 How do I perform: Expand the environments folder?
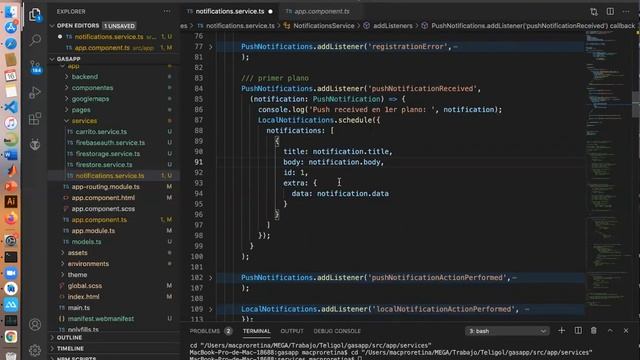[x=88, y=264]
